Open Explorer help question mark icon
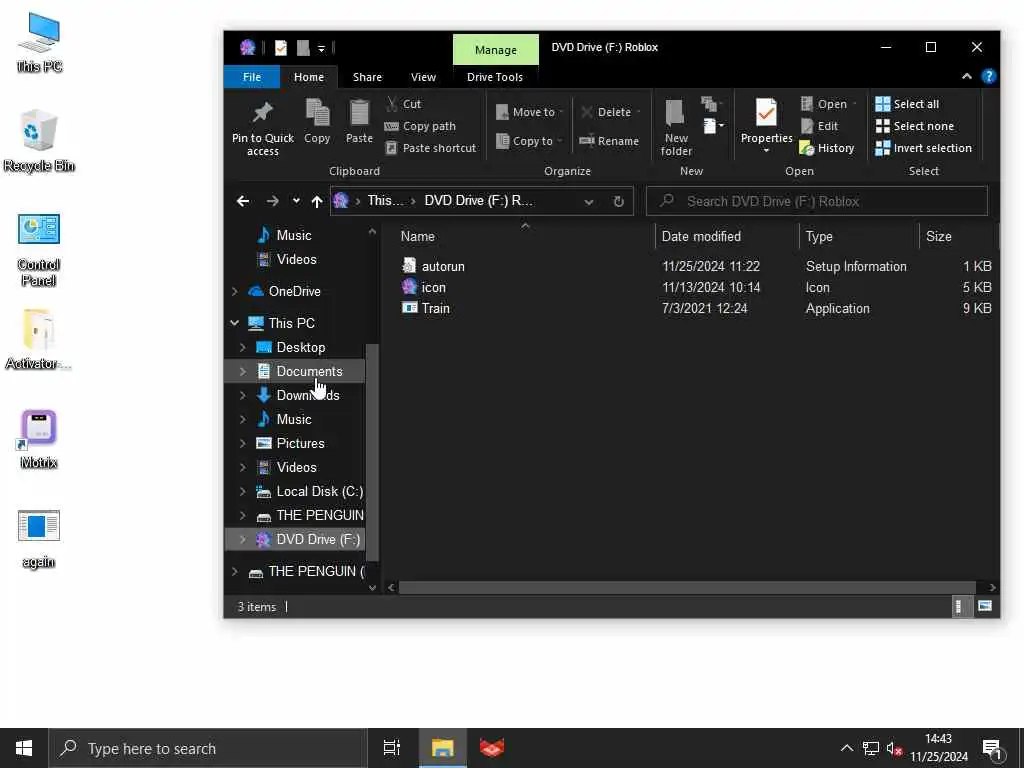Screen dimensions: 1024x768 coord(989,76)
